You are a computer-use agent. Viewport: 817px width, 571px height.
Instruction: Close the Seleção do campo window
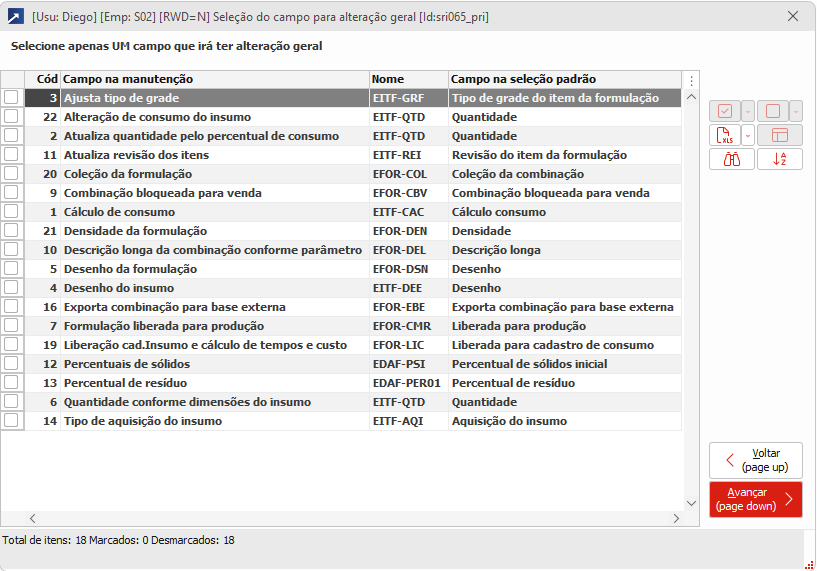point(793,17)
